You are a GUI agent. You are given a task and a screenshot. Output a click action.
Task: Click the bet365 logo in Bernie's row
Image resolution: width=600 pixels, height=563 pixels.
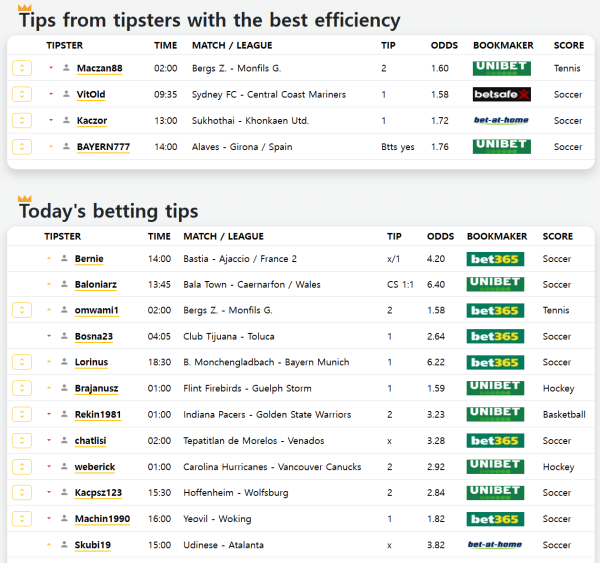pos(495,259)
